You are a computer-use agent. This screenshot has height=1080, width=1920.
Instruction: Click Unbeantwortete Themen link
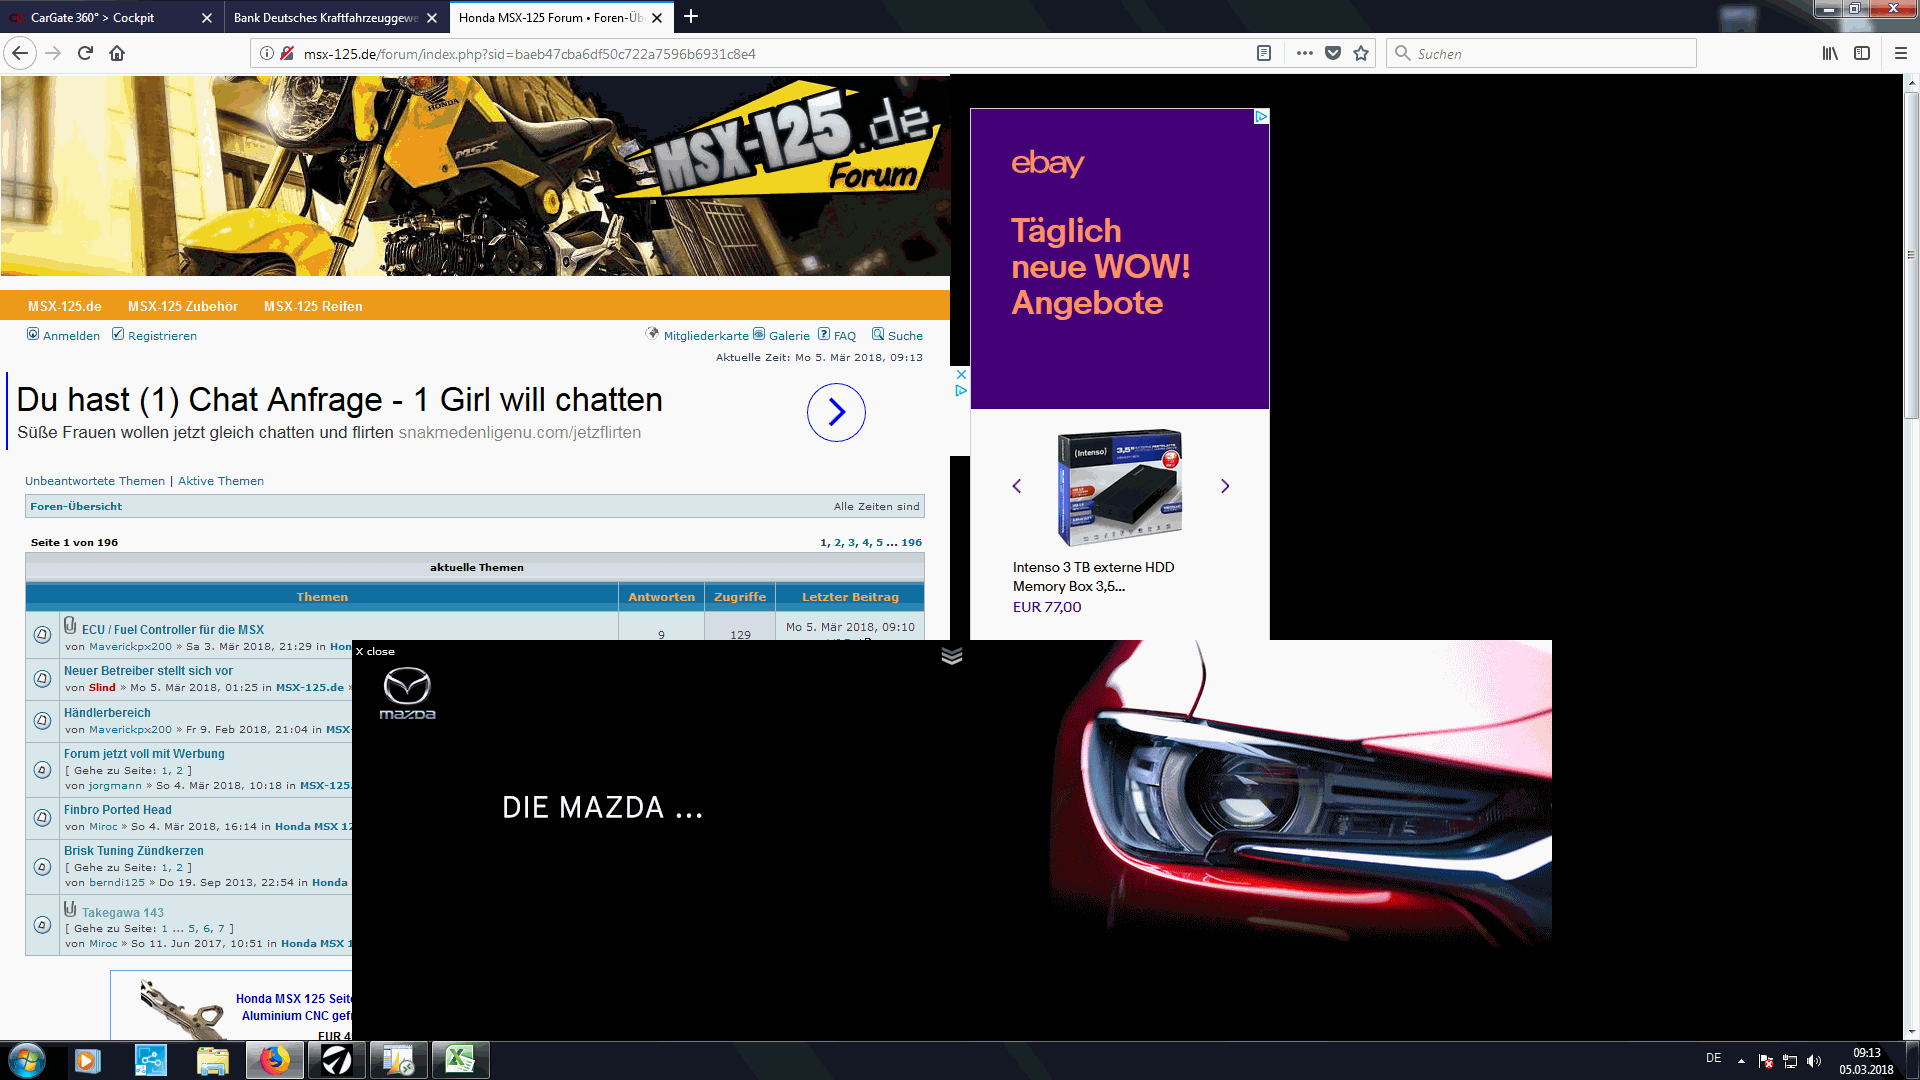pos(95,481)
